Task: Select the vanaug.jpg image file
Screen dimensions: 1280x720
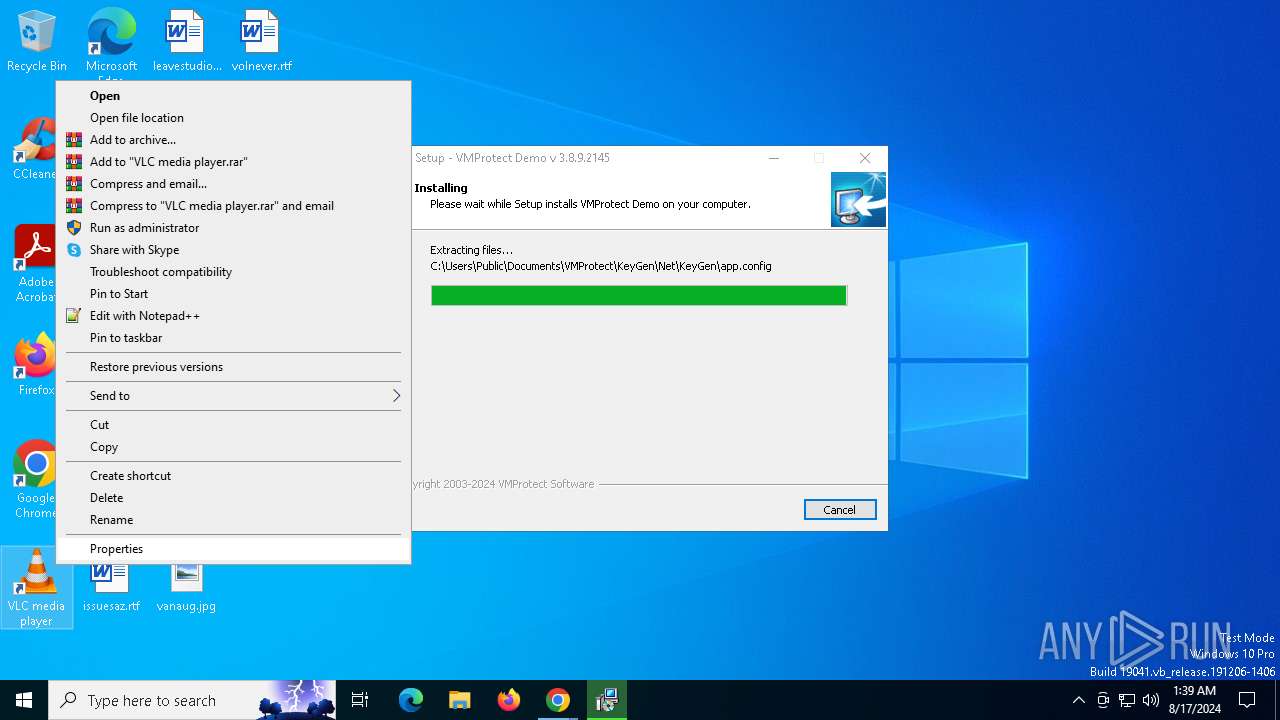Action: (186, 588)
